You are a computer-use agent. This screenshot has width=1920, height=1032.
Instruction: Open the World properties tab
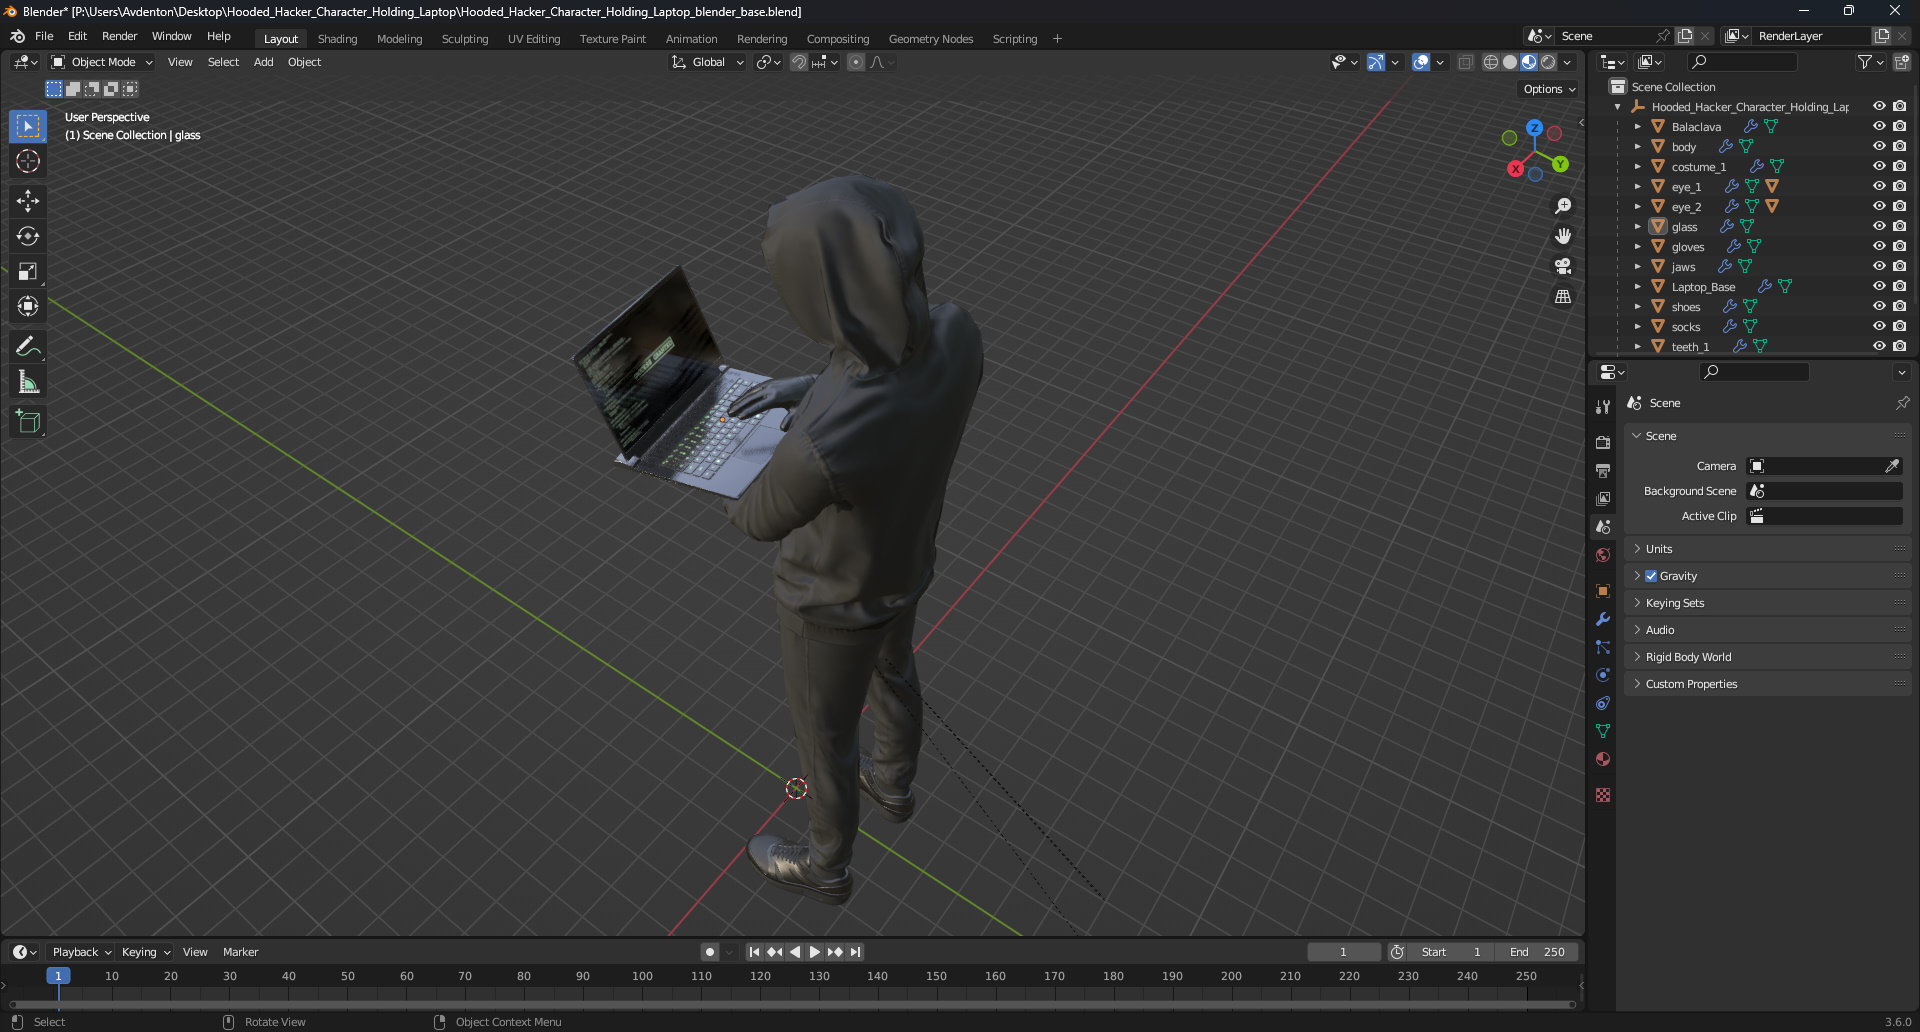[1603, 555]
